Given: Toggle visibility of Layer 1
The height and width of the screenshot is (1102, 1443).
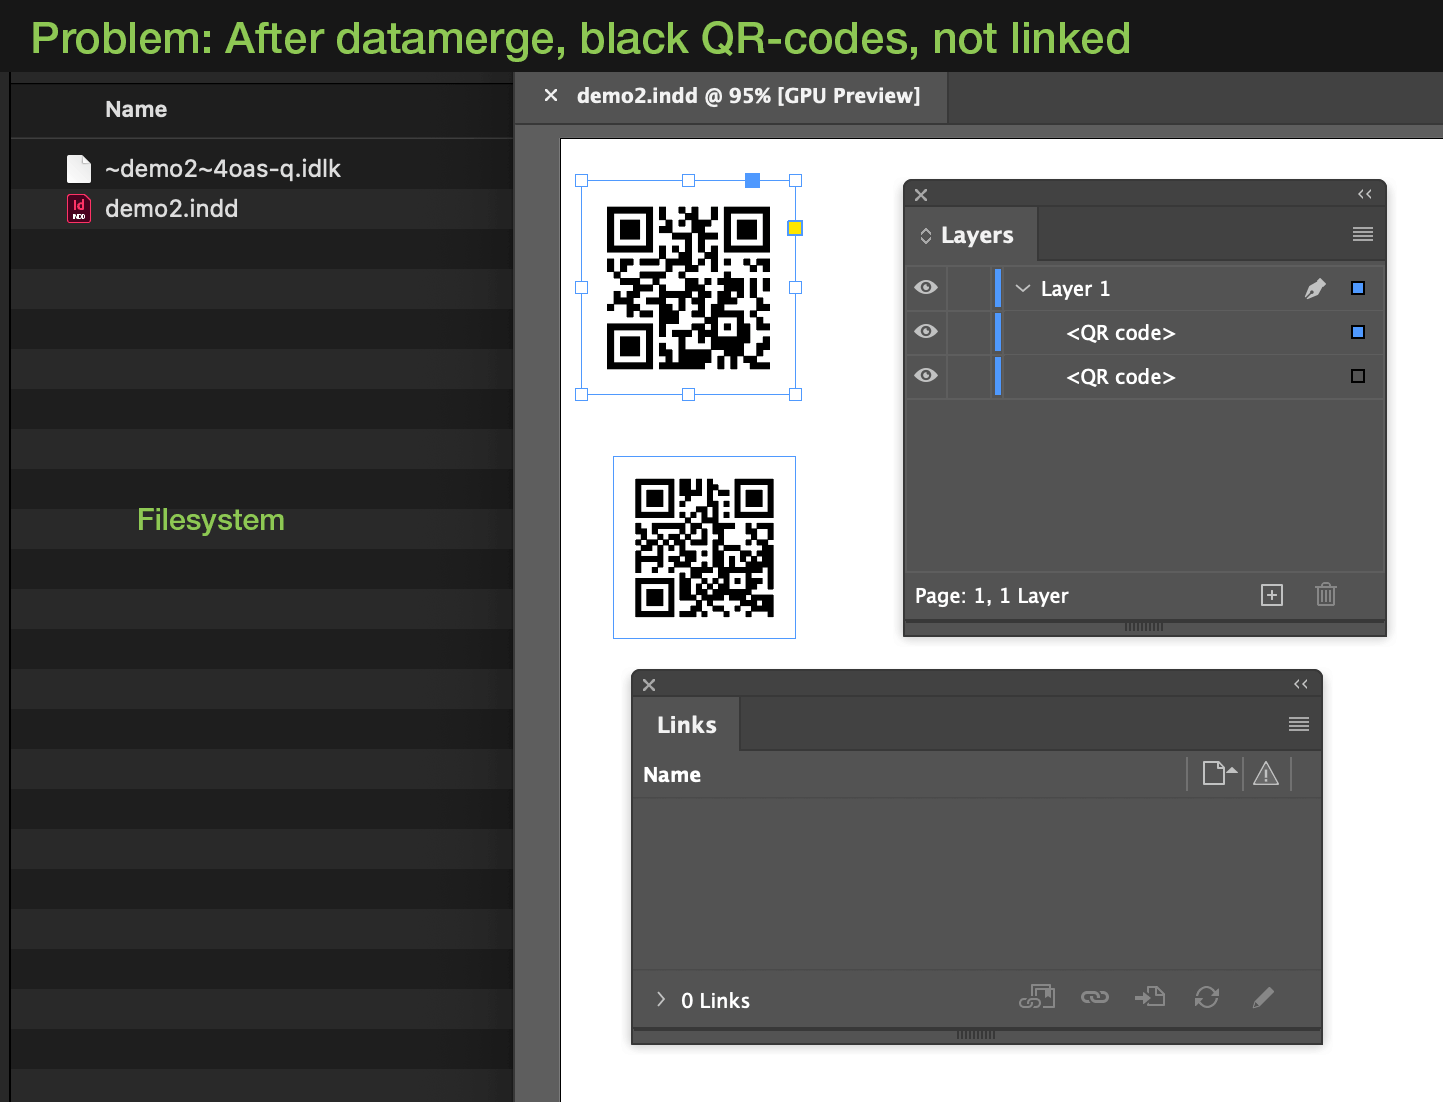Looking at the screenshot, I should click(x=926, y=288).
